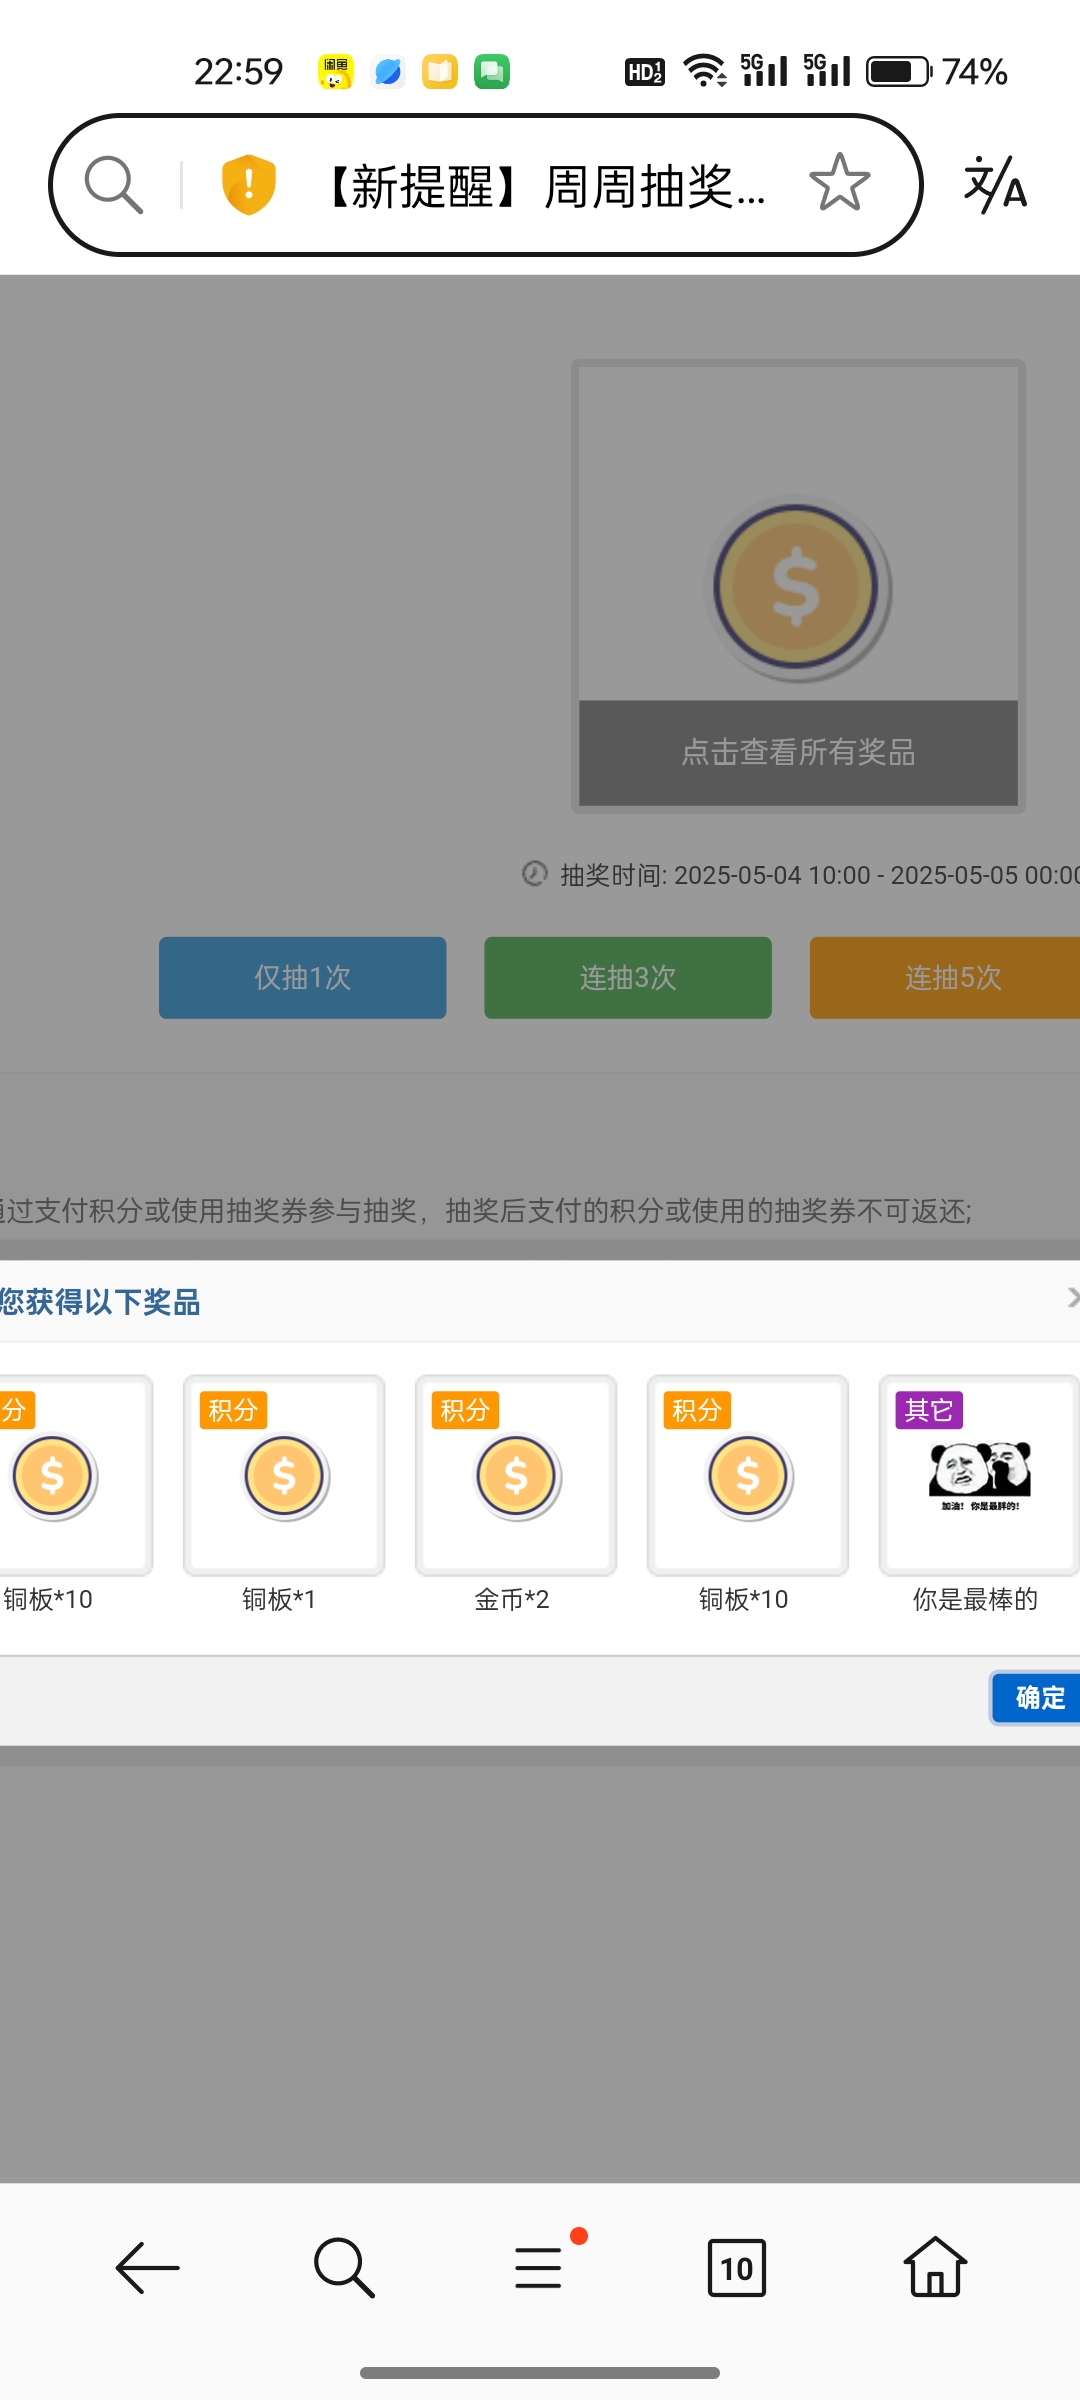
Task: Open the tab switcher showing 10
Action: pyautogui.click(x=736, y=2267)
